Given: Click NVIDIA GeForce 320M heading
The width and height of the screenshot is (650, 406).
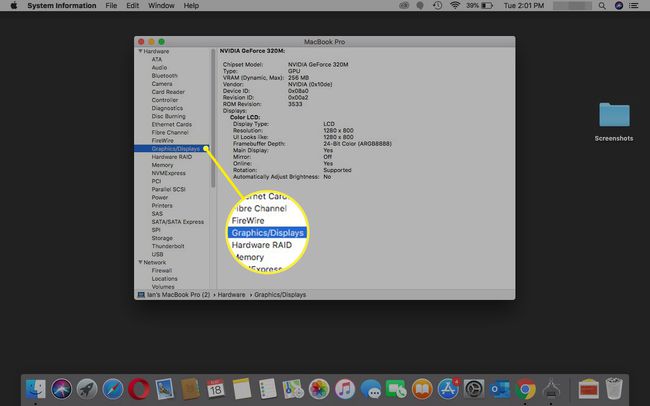Looking at the screenshot, I should [x=252, y=51].
